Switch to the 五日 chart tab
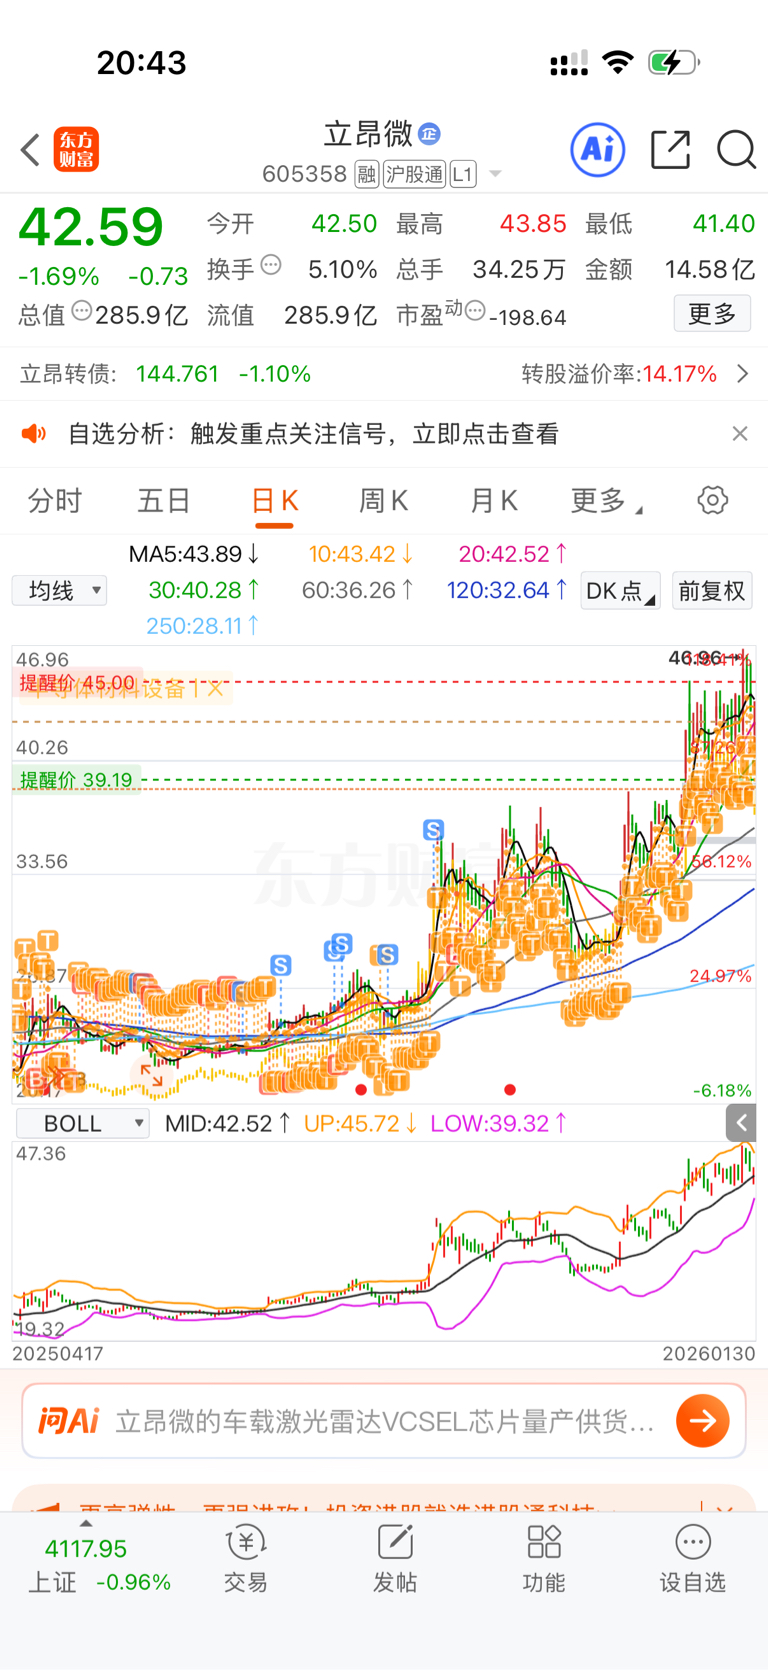The image size is (768, 1670). click(x=164, y=501)
